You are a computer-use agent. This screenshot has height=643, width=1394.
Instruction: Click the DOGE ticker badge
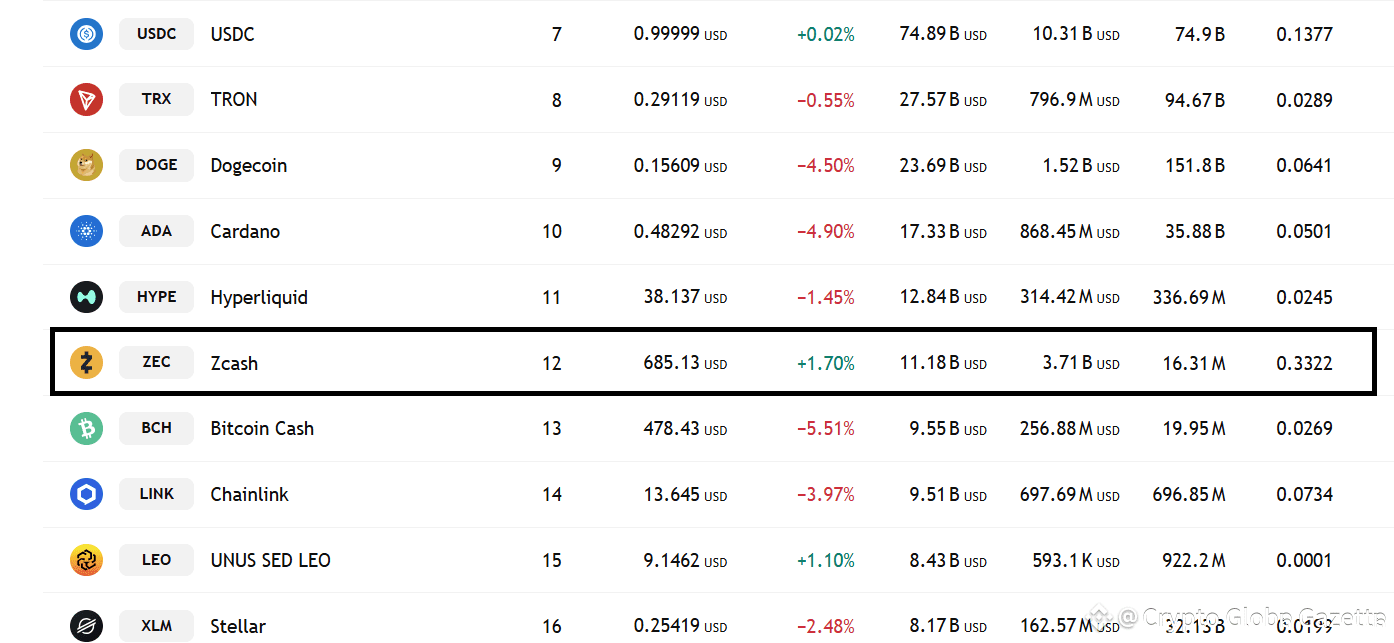tap(156, 165)
